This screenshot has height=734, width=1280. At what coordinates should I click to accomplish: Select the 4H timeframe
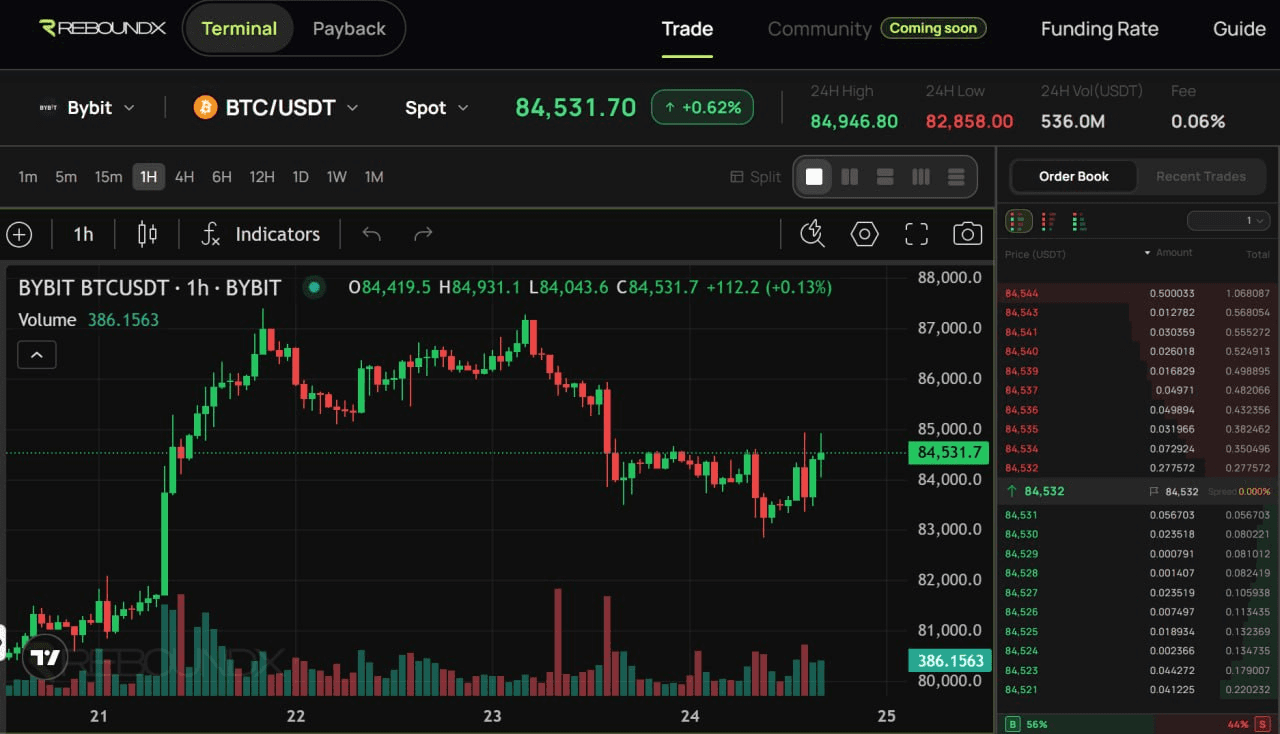184,177
